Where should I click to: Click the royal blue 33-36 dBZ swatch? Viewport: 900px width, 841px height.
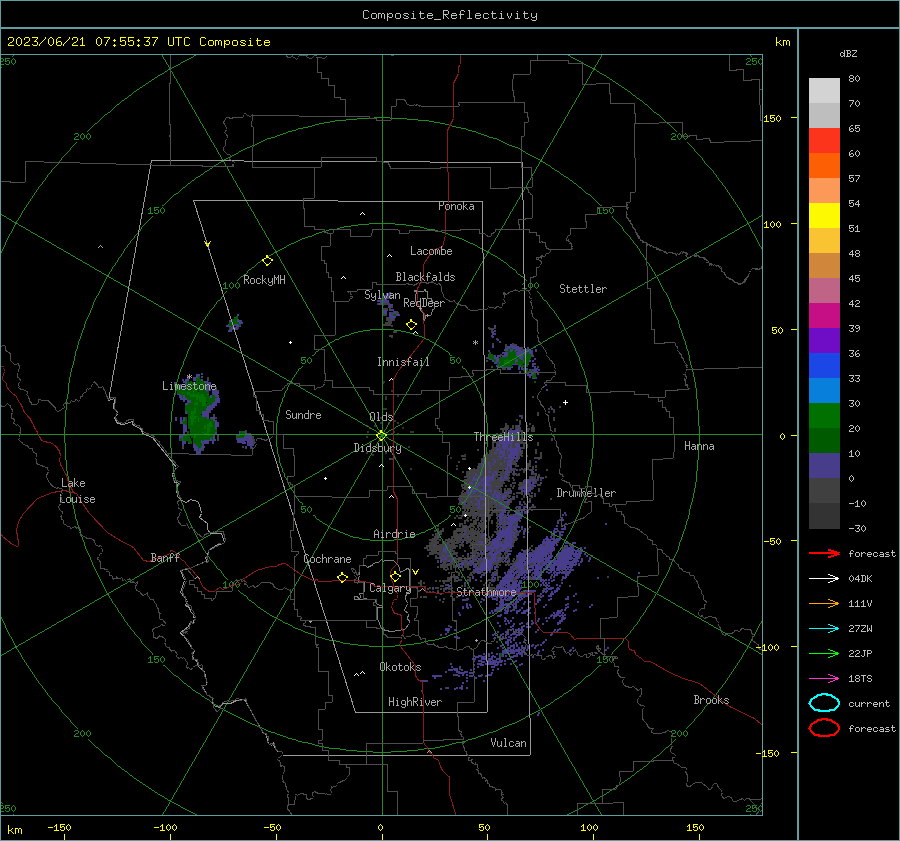(824, 366)
